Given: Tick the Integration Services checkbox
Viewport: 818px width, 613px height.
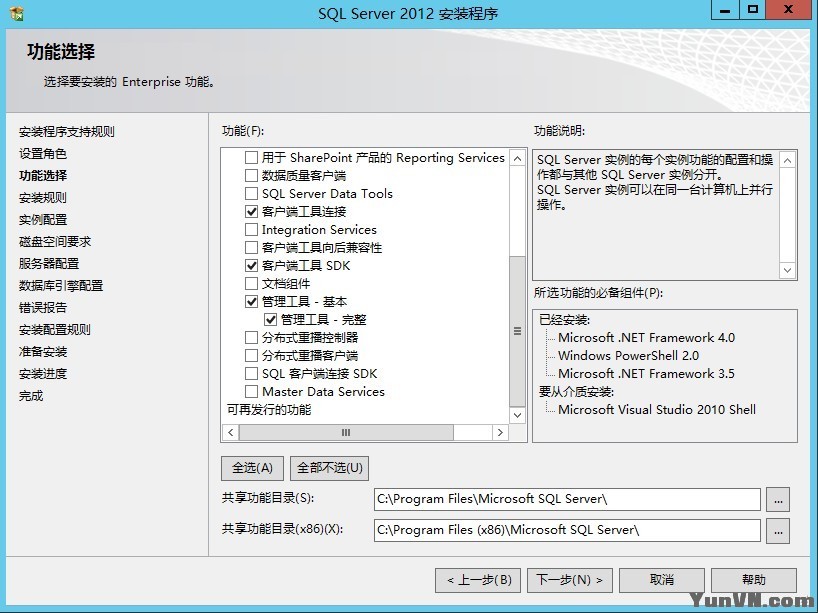Looking at the screenshot, I should pos(251,230).
